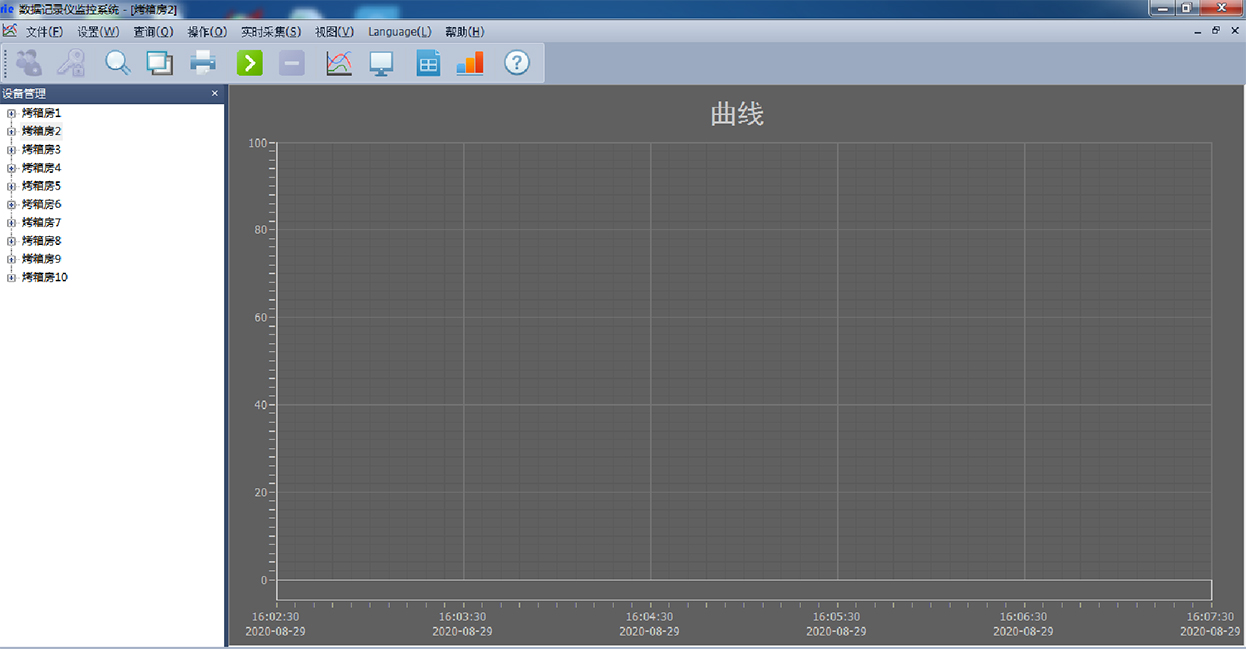Open the curve chart view icon

click(339, 63)
